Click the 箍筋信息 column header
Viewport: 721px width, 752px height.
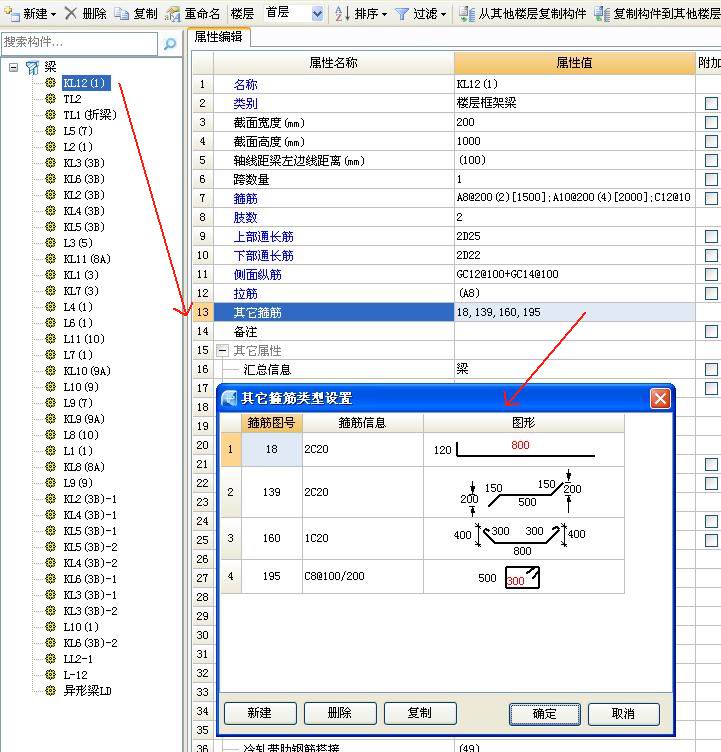(x=362, y=423)
